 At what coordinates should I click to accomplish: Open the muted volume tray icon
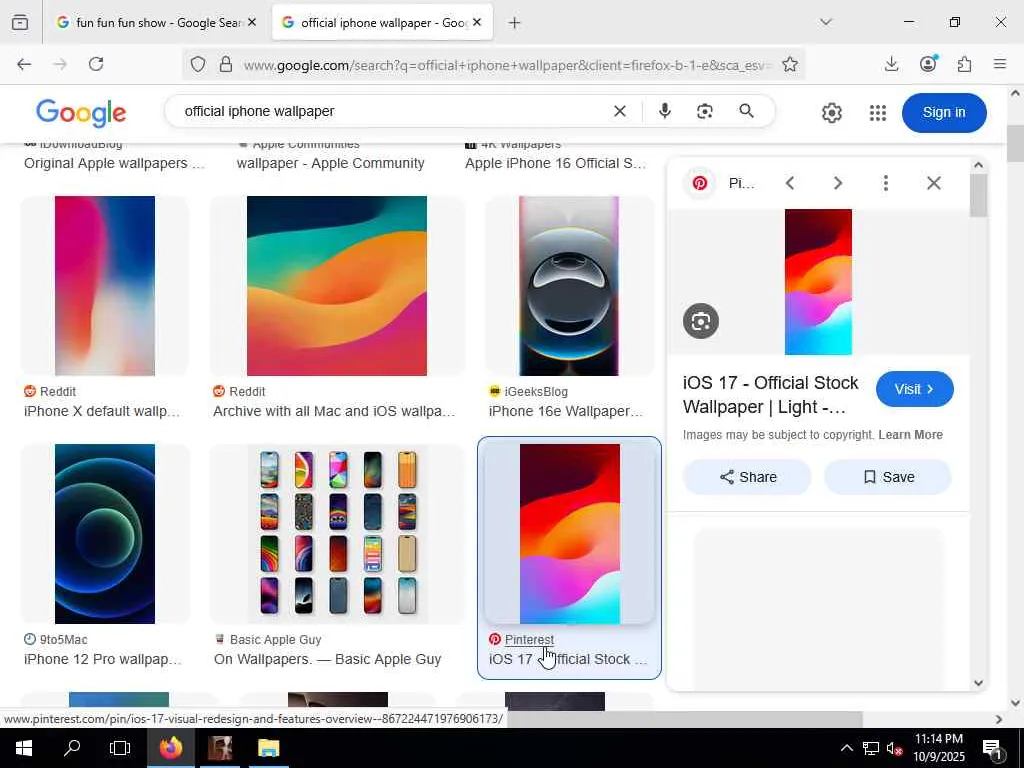click(x=894, y=748)
